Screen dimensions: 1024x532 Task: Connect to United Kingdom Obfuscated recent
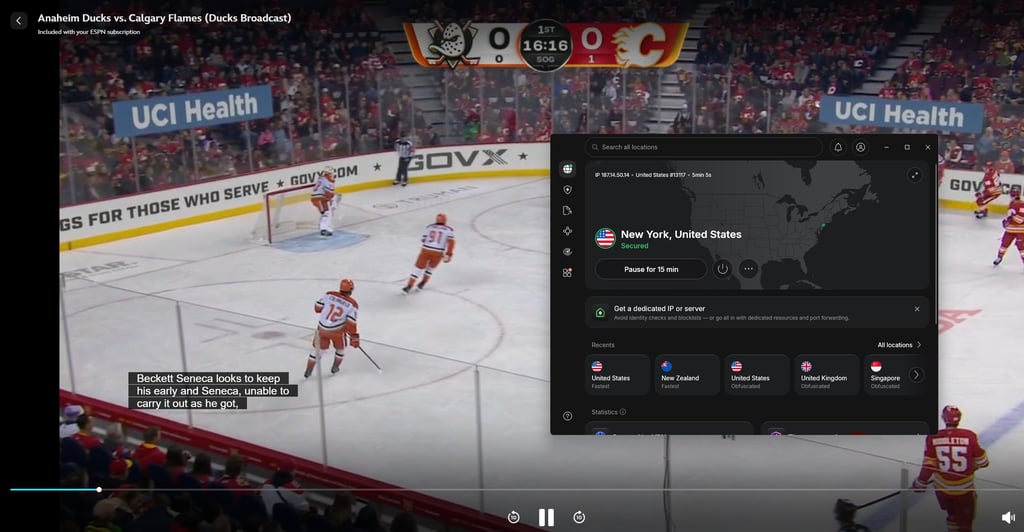(827, 375)
